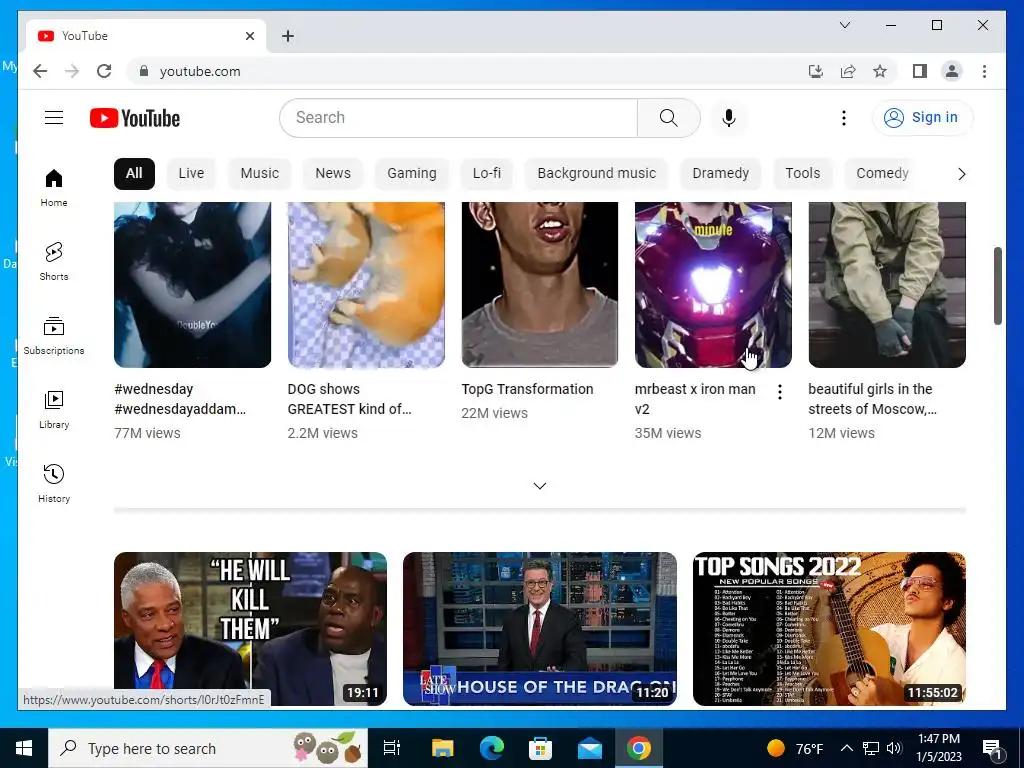This screenshot has height=768, width=1024.
Task: Click the browser forward arrow
Action: click(72, 71)
